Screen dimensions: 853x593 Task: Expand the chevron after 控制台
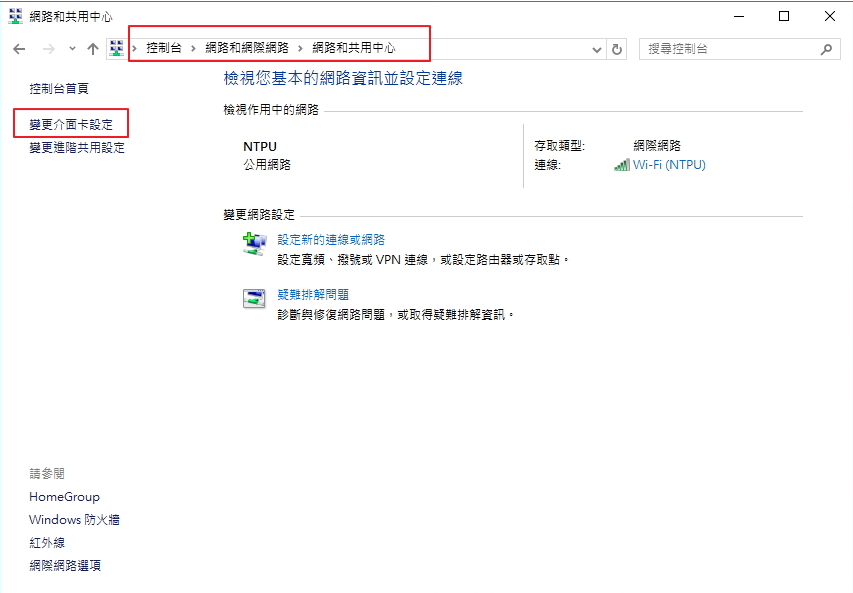coord(193,48)
